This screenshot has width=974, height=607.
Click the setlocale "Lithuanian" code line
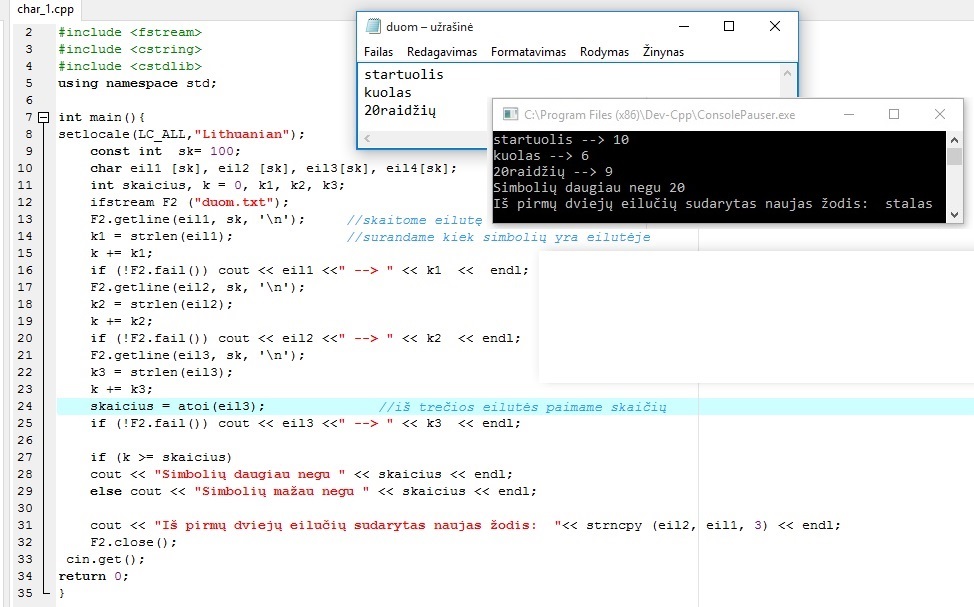[x=181, y=134]
